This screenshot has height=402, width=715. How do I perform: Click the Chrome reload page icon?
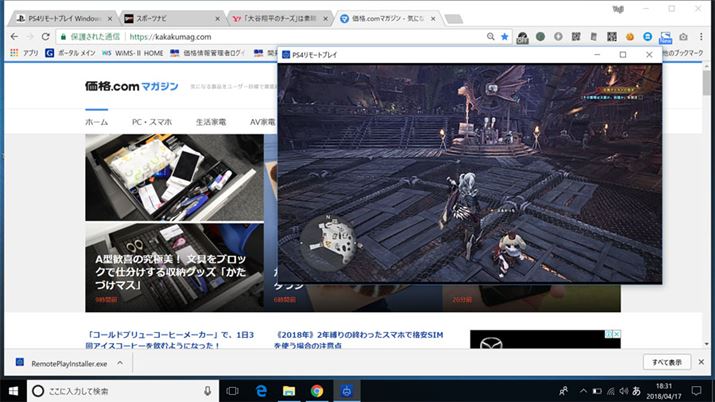[50, 37]
